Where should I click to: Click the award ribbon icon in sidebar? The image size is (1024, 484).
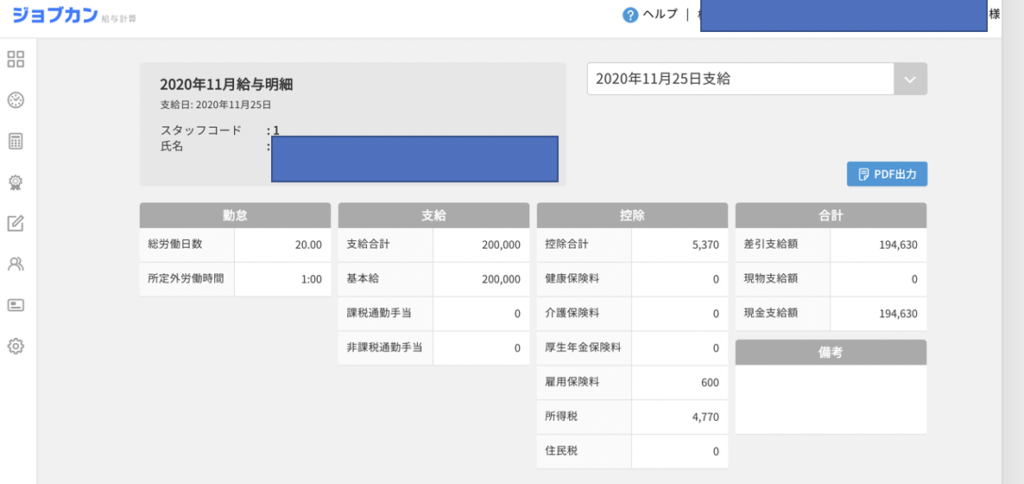(x=16, y=182)
